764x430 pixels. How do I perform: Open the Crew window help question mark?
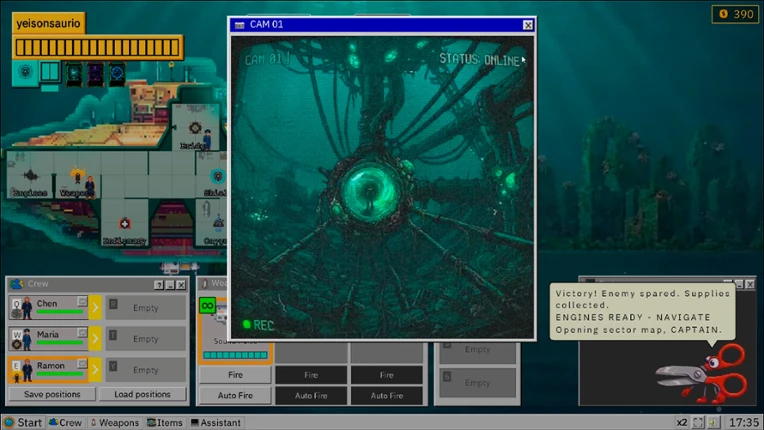(x=159, y=285)
